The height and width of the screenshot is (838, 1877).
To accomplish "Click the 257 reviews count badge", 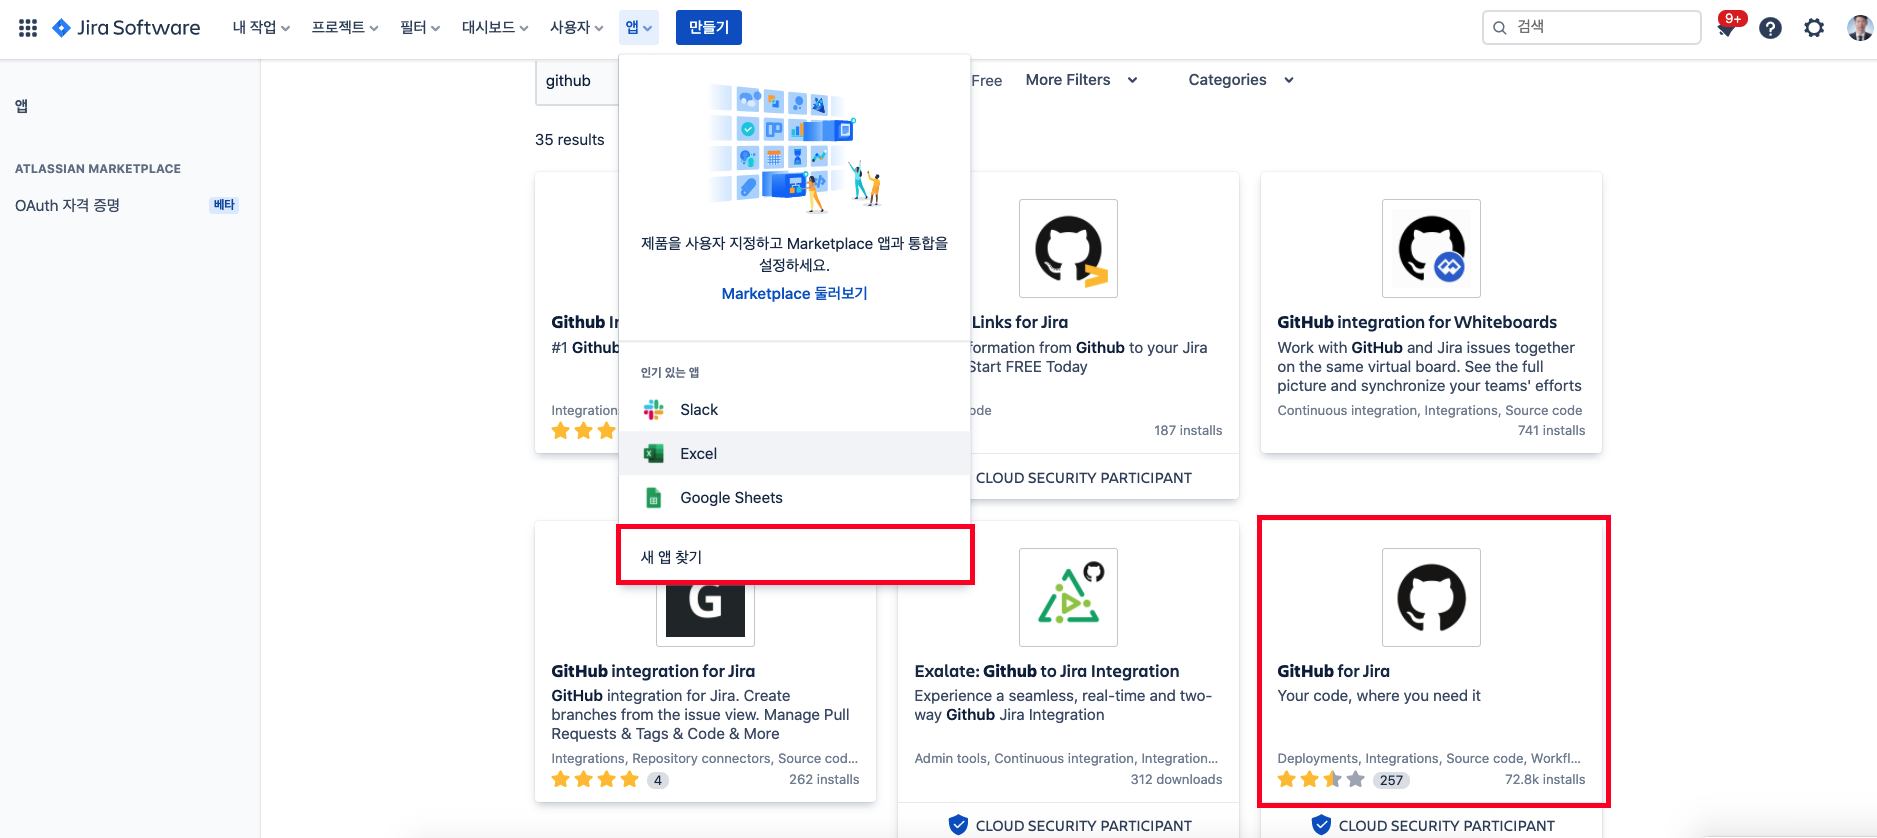I will pyautogui.click(x=1391, y=780).
